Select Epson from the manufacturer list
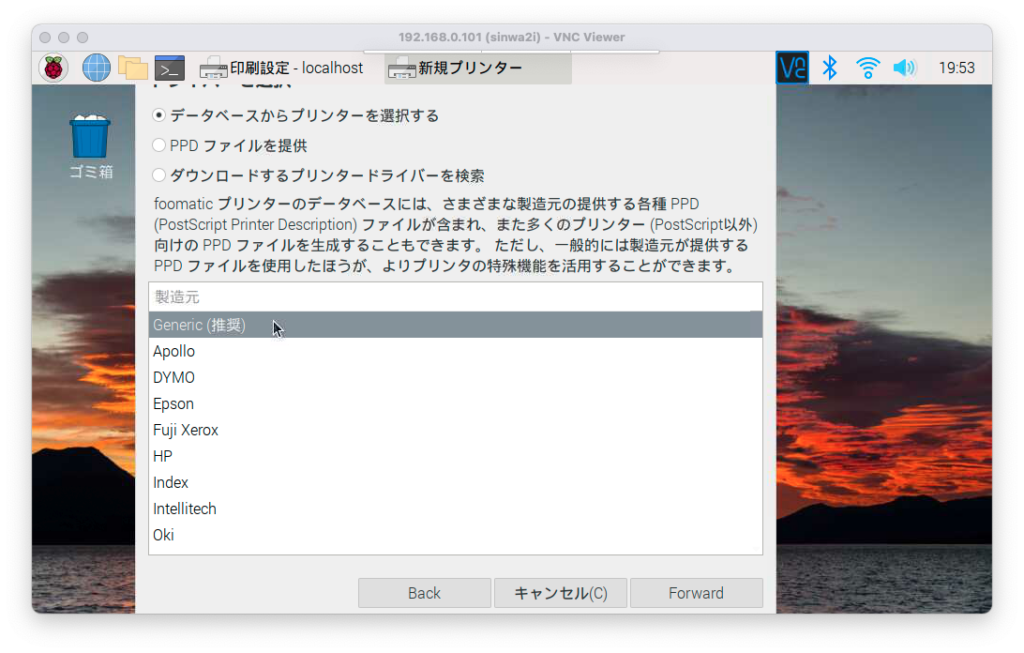The height and width of the screenshot is (653, 1024). [174, 404]
